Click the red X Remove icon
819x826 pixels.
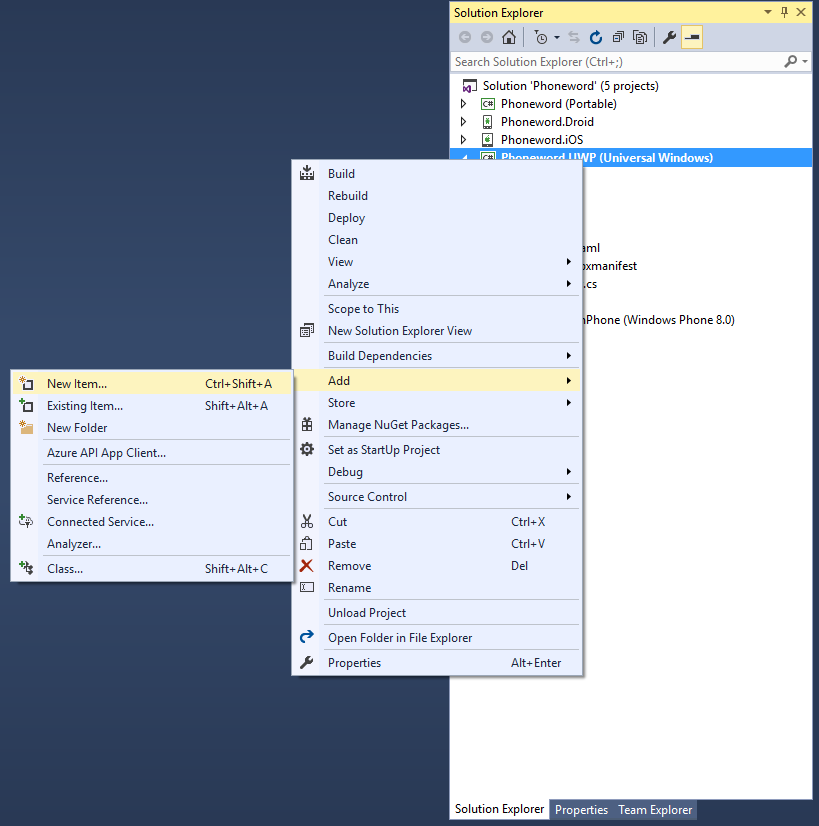pos(307,566)
